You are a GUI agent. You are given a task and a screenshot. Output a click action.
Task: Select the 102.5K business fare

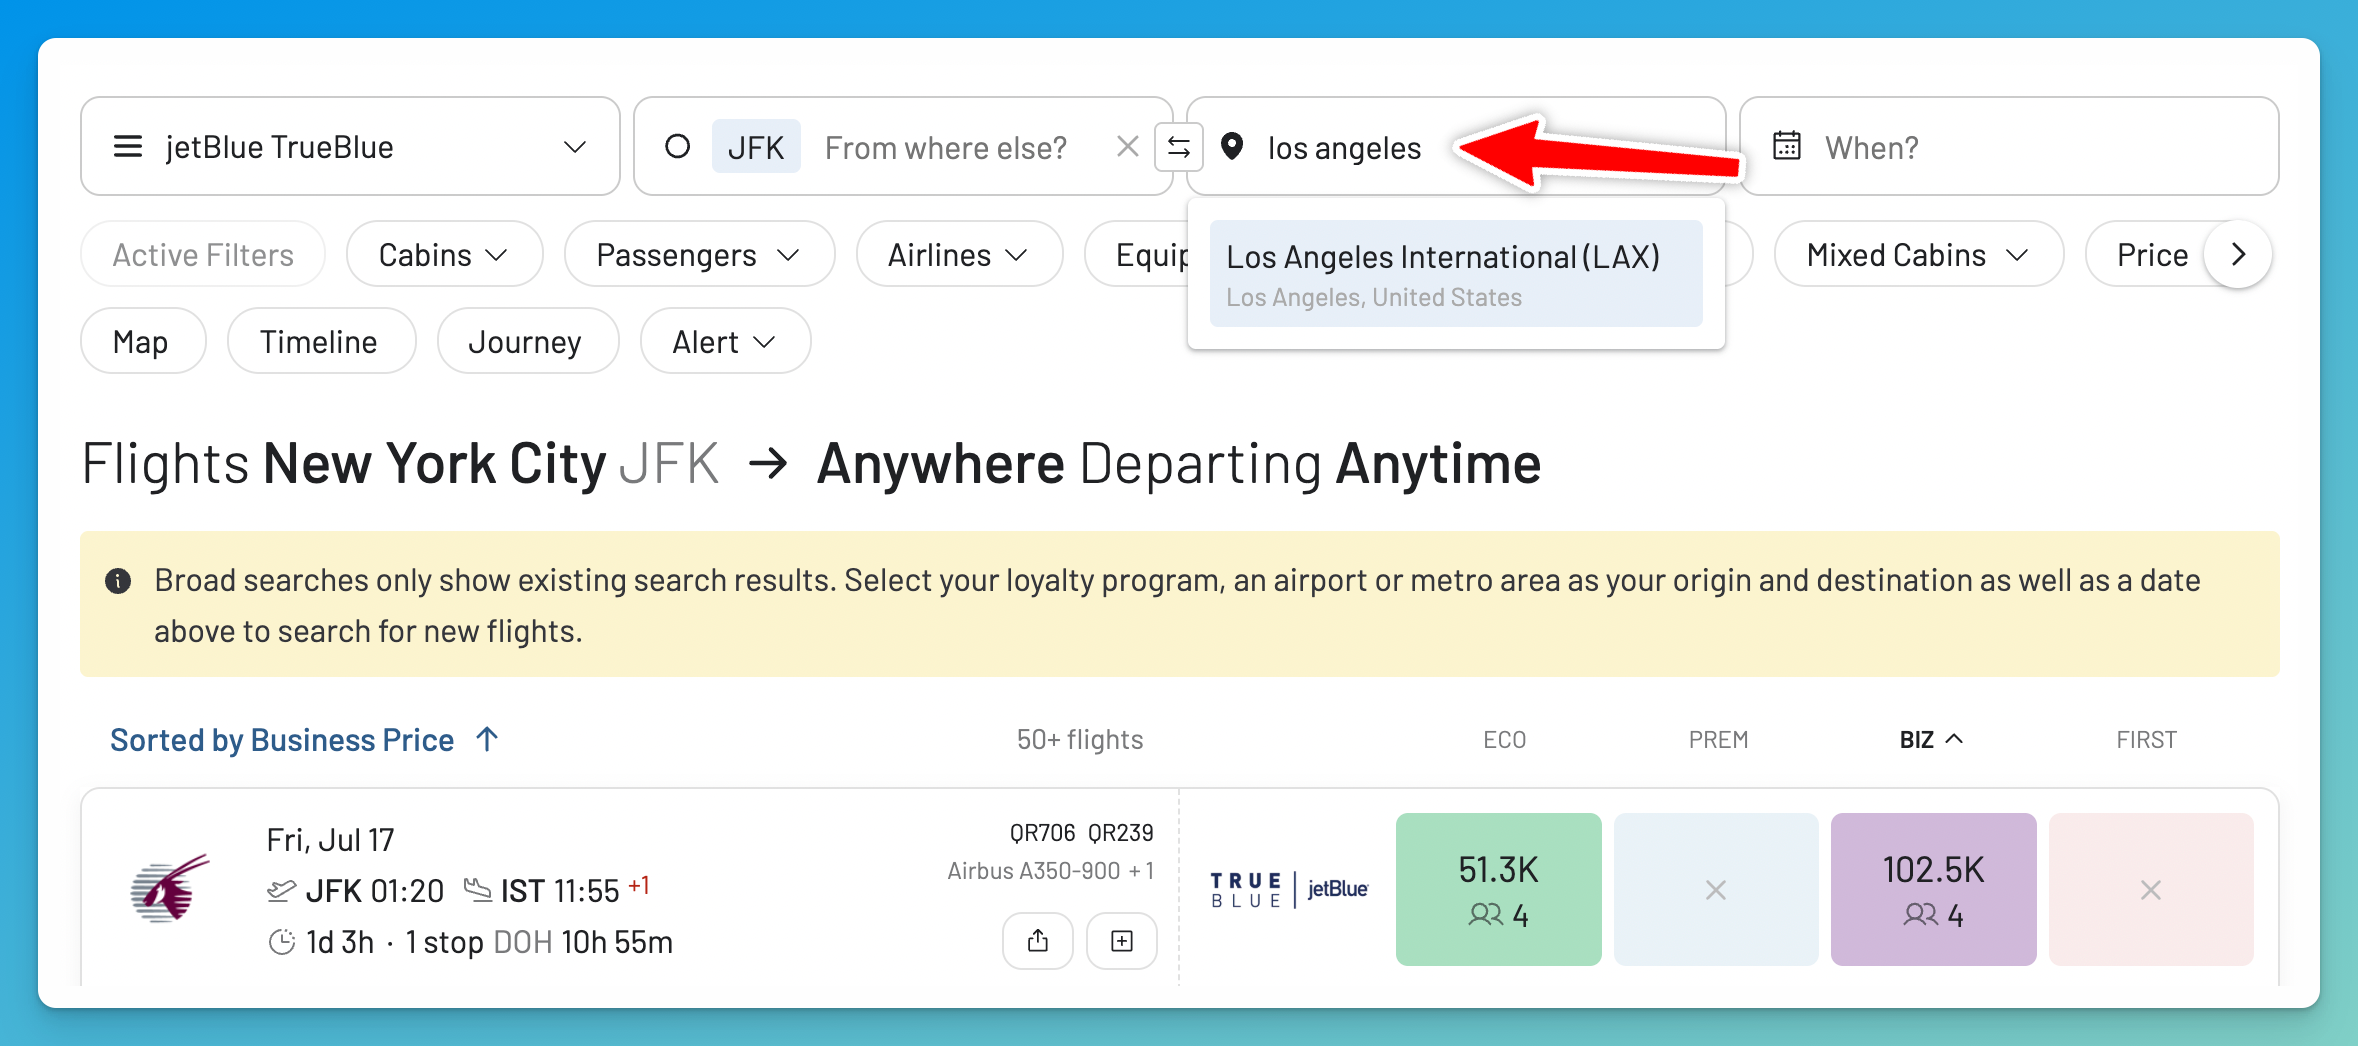(x=1933, y=889)
